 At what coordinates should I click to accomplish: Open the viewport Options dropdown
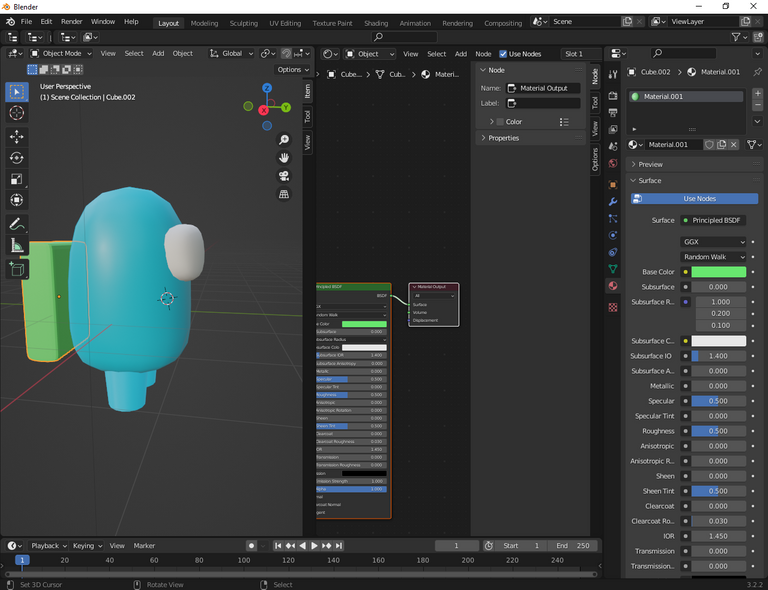tap(293, 70)
